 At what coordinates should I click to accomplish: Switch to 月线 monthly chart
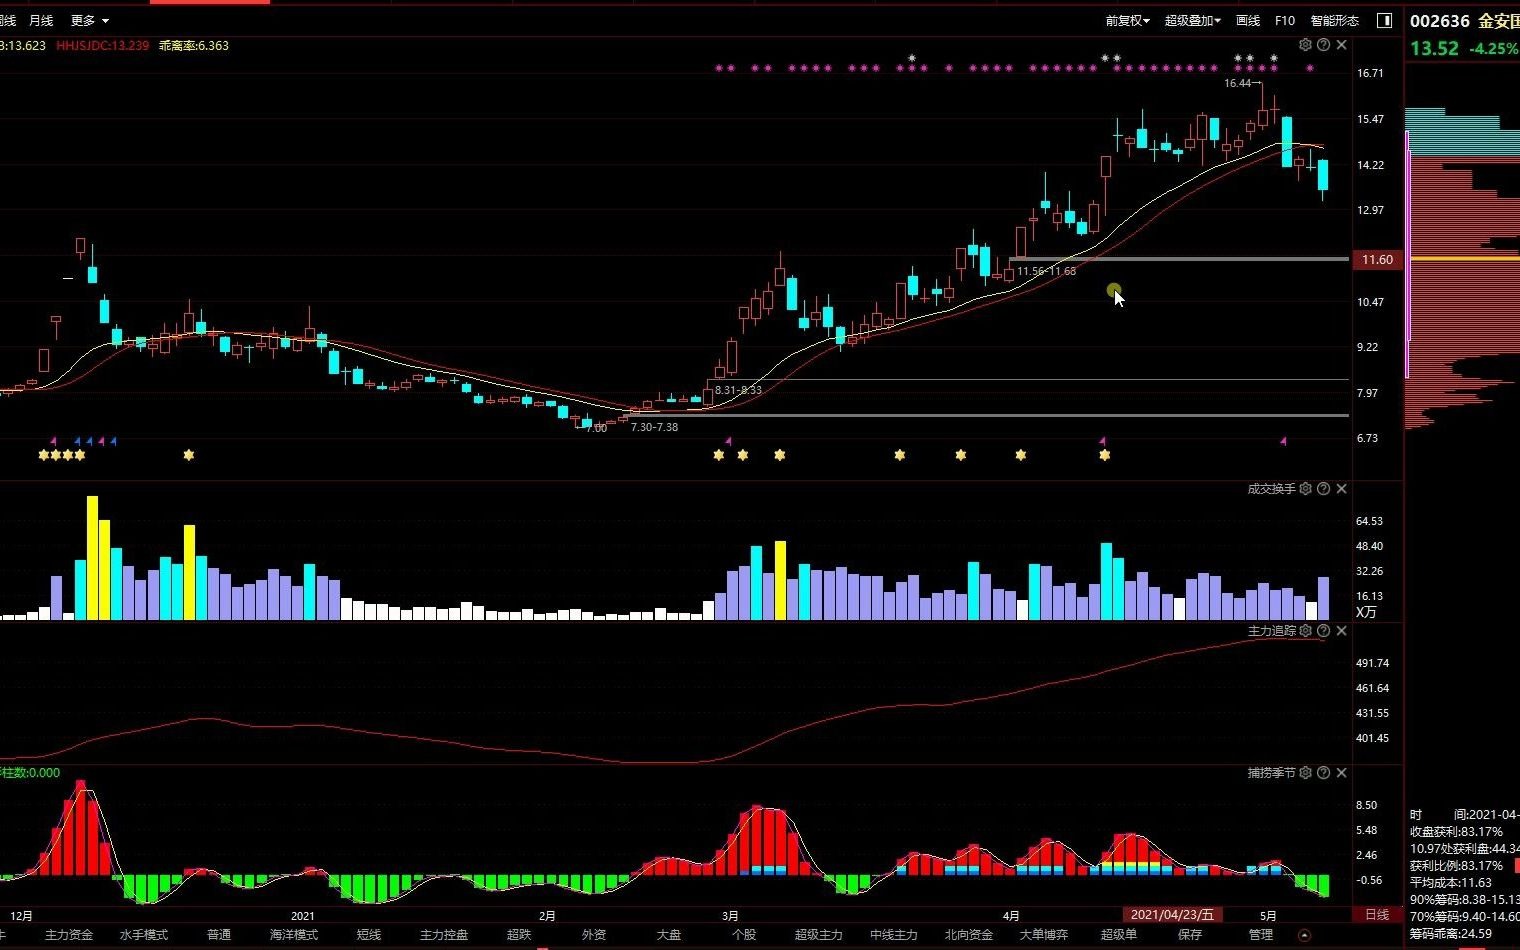[x=41, y=20]
